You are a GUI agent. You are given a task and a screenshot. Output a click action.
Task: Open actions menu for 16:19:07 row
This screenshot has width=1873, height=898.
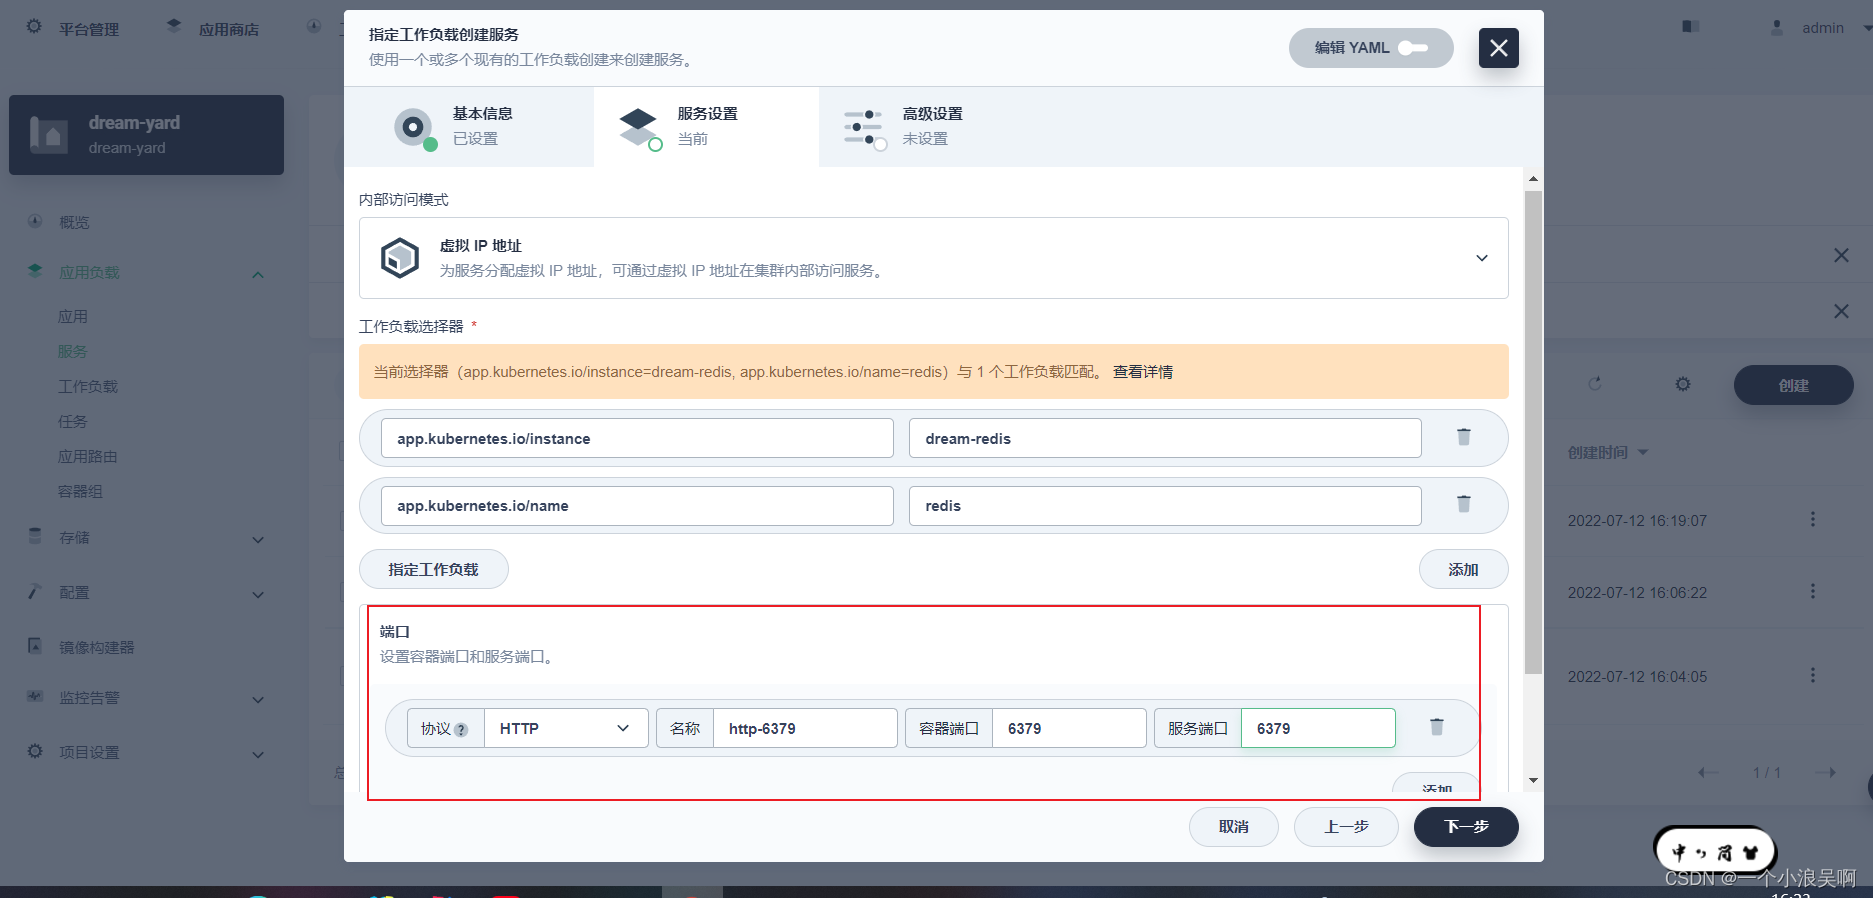coord(1812,519)
